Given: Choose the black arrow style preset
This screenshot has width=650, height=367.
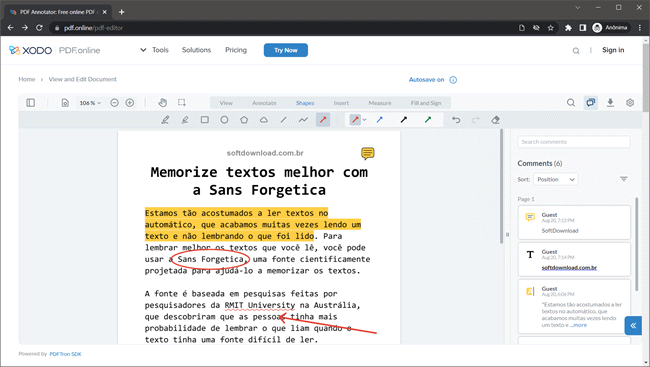Looking at the screenshot, I should [x=404, y=120].
